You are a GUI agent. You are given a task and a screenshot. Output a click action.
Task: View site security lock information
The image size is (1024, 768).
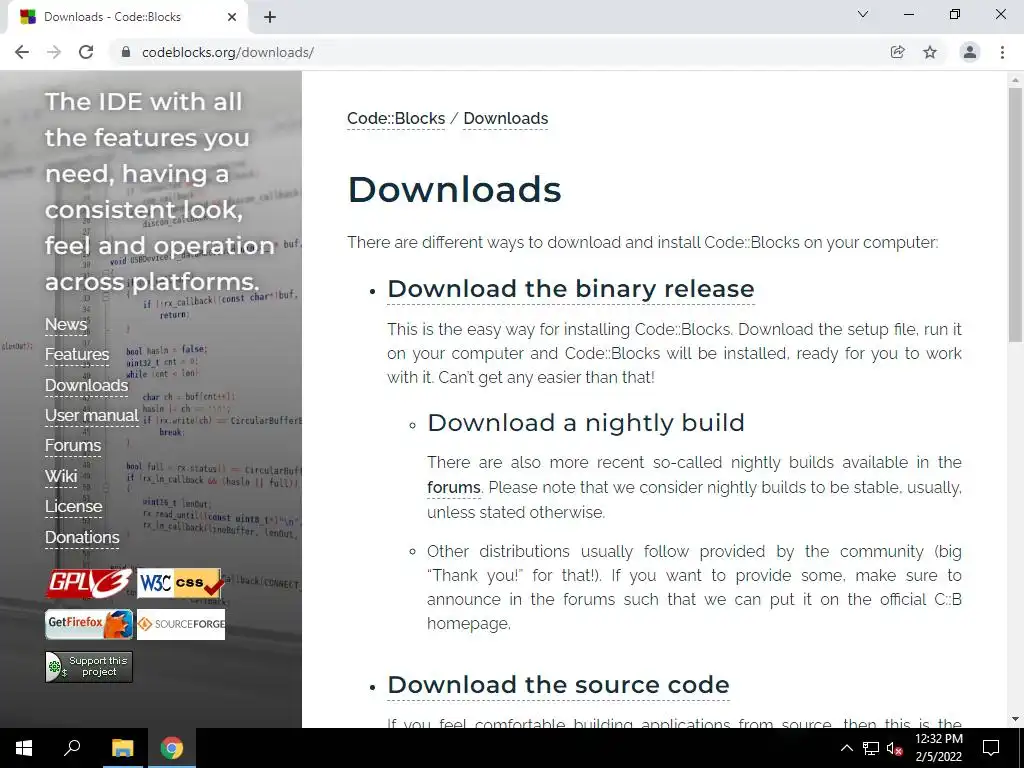[126, 52]
